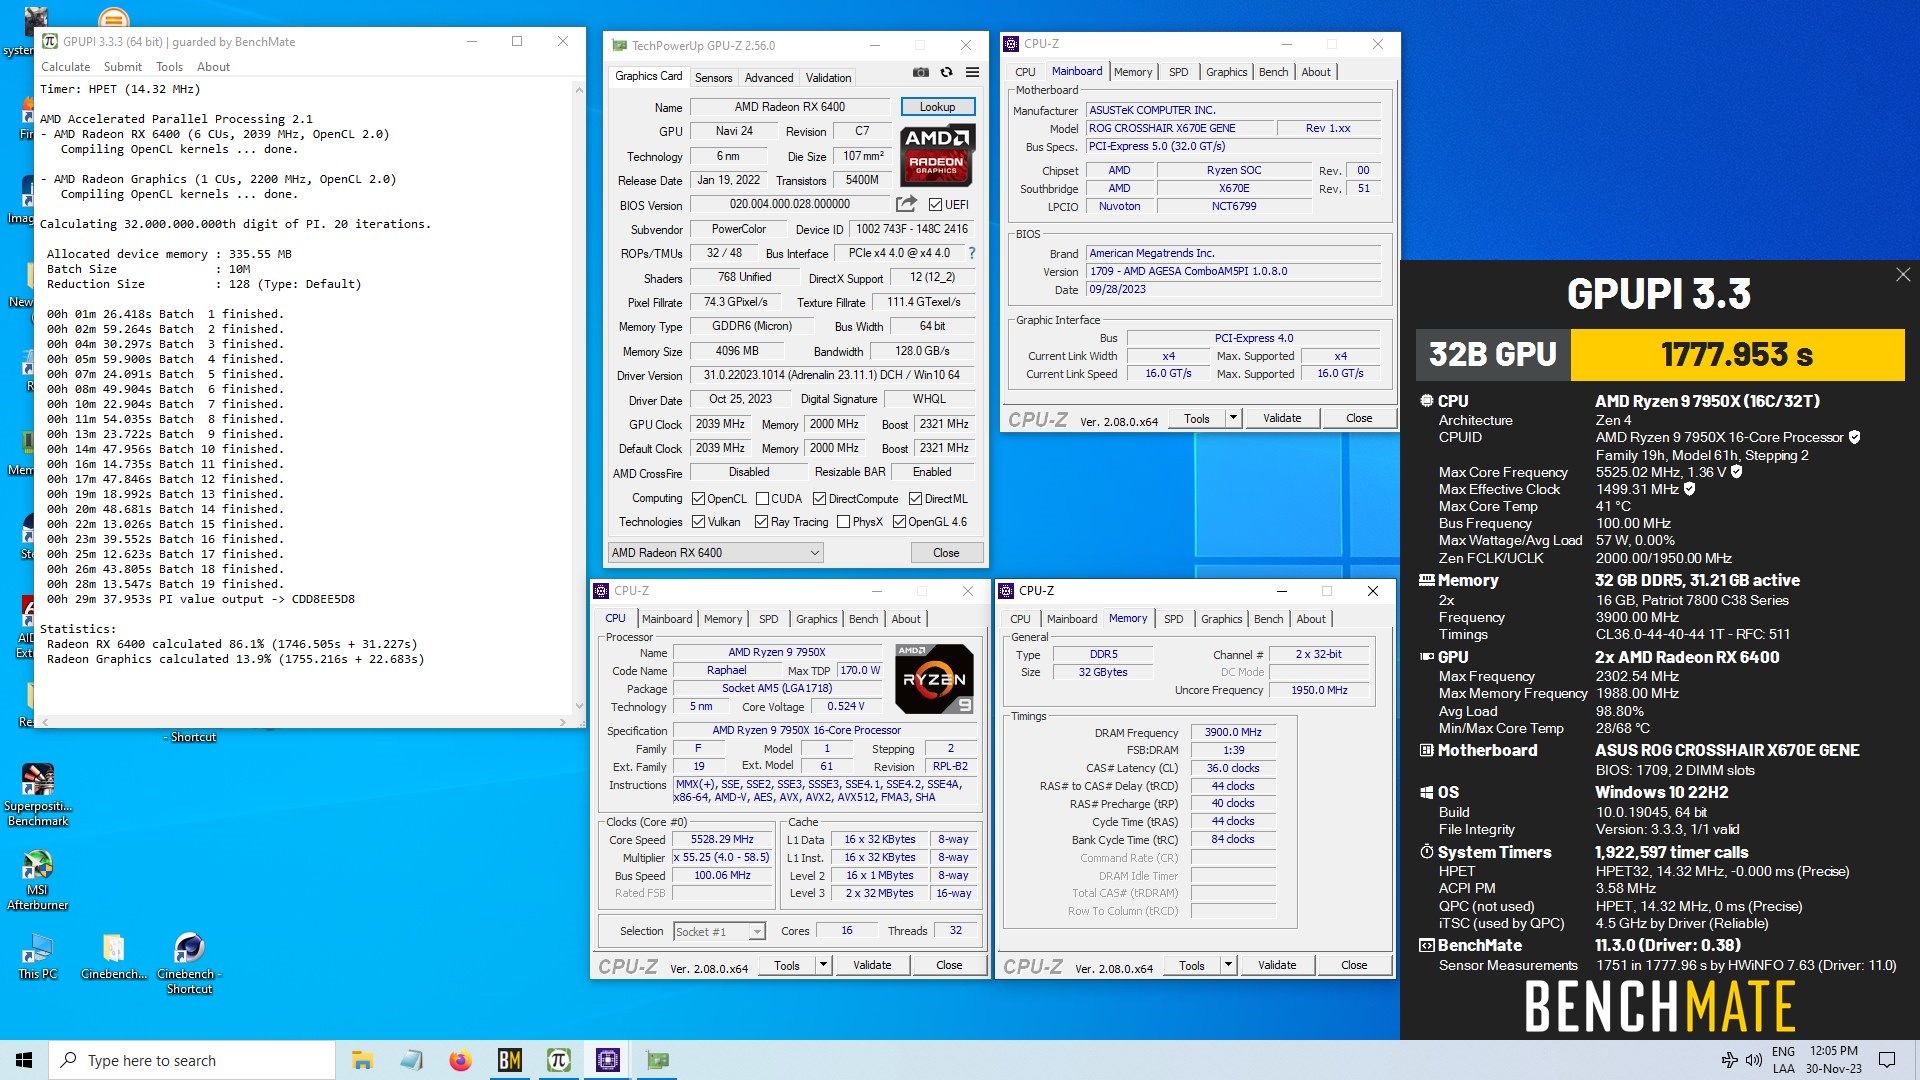Viewport: 1920px width, 1080px height.
Task: Click the GPUPI vertical scrollbar
Action: pos(578,397)
